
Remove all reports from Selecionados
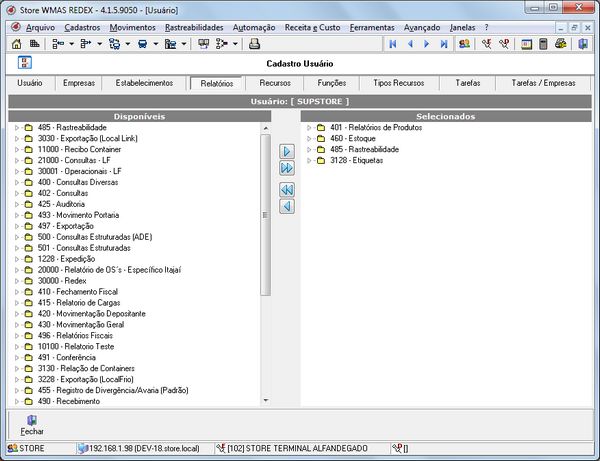(287, 190)
